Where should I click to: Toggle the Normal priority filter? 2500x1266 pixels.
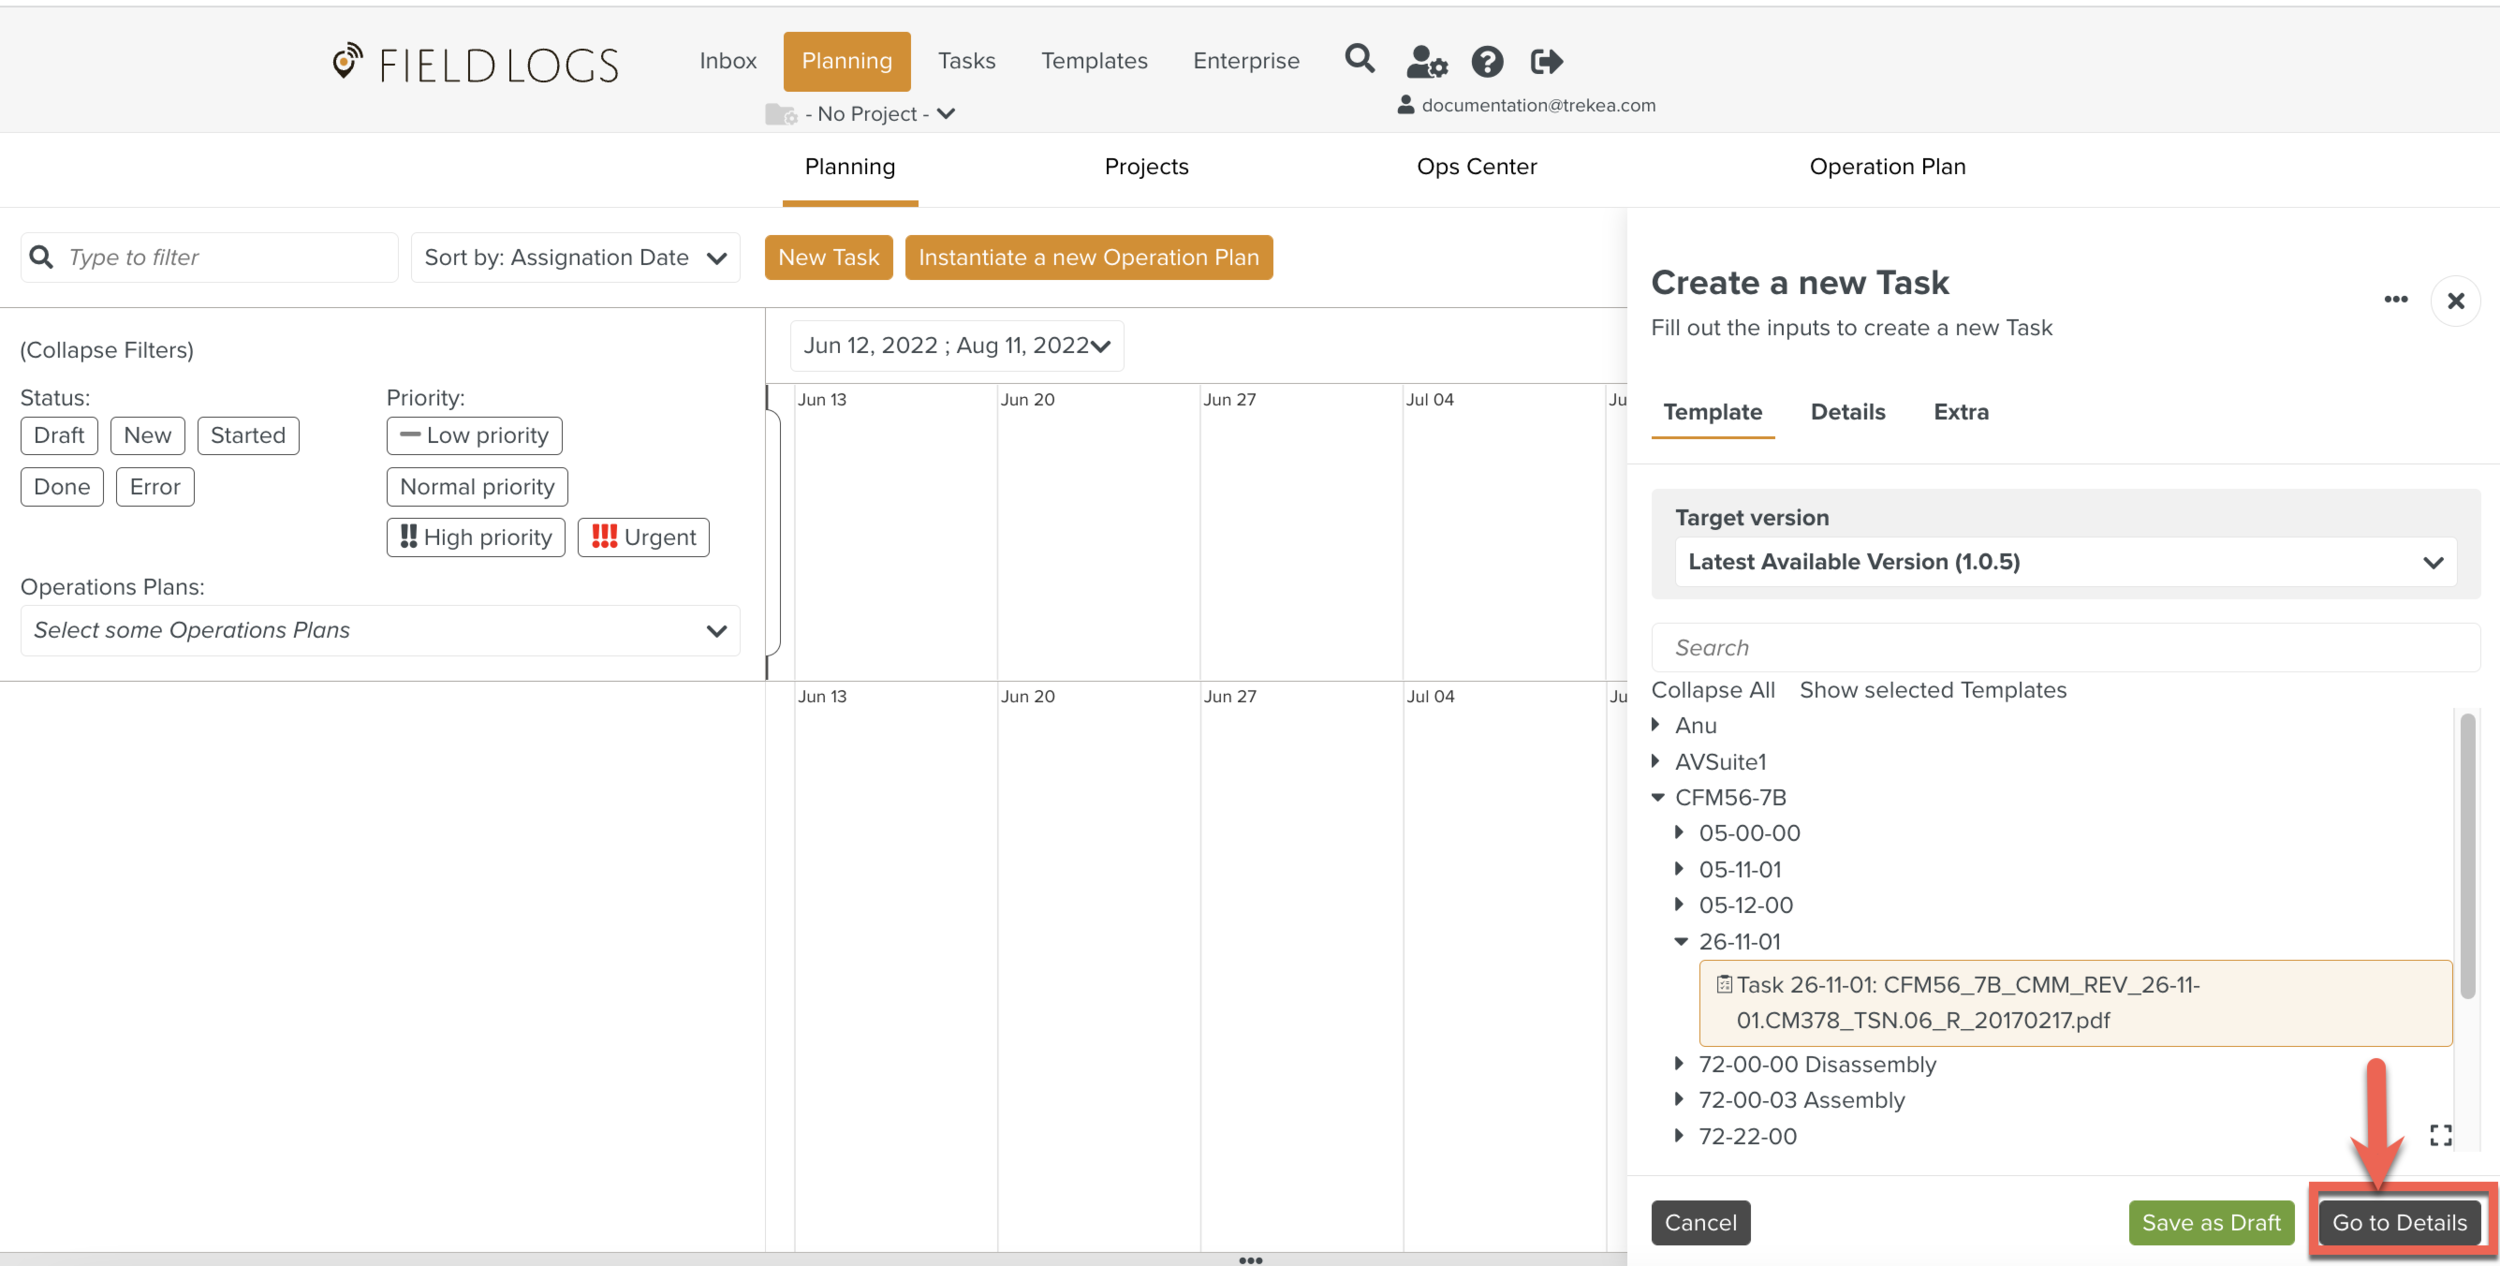(477, 486)
